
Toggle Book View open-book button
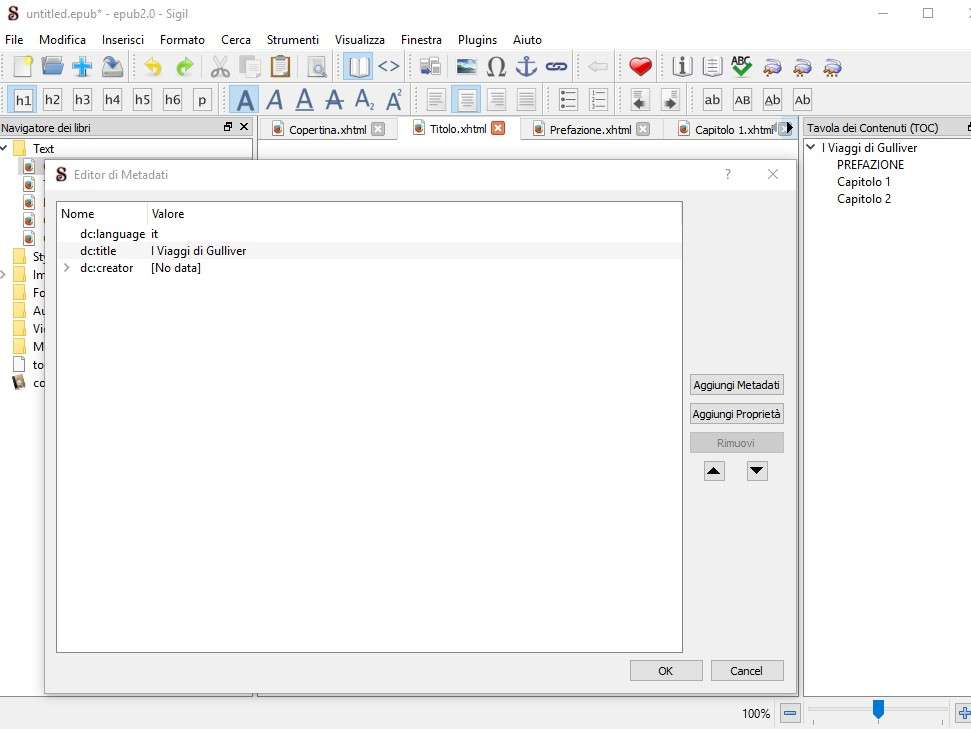pos(358,67)
